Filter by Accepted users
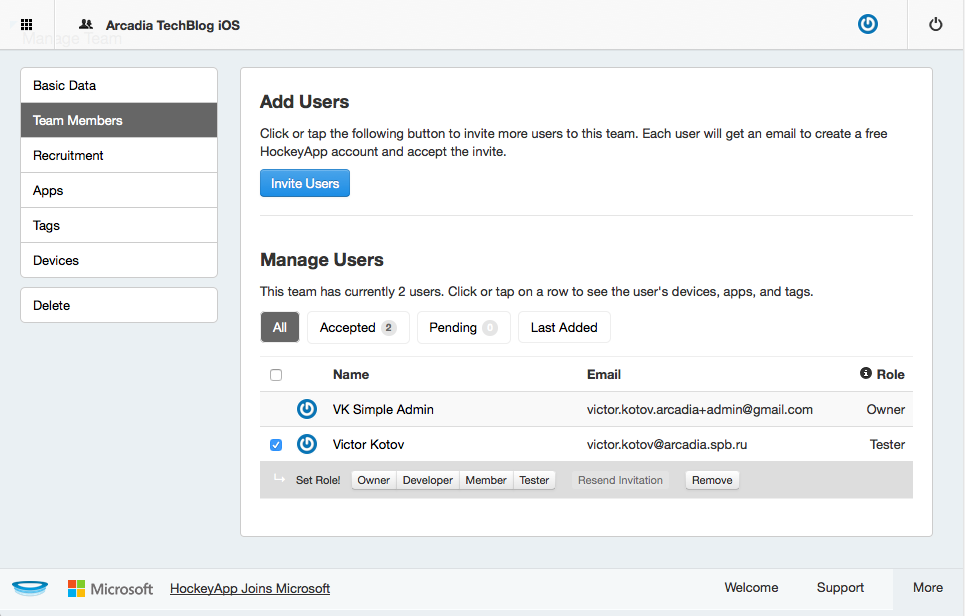 [x=358, y=327]
